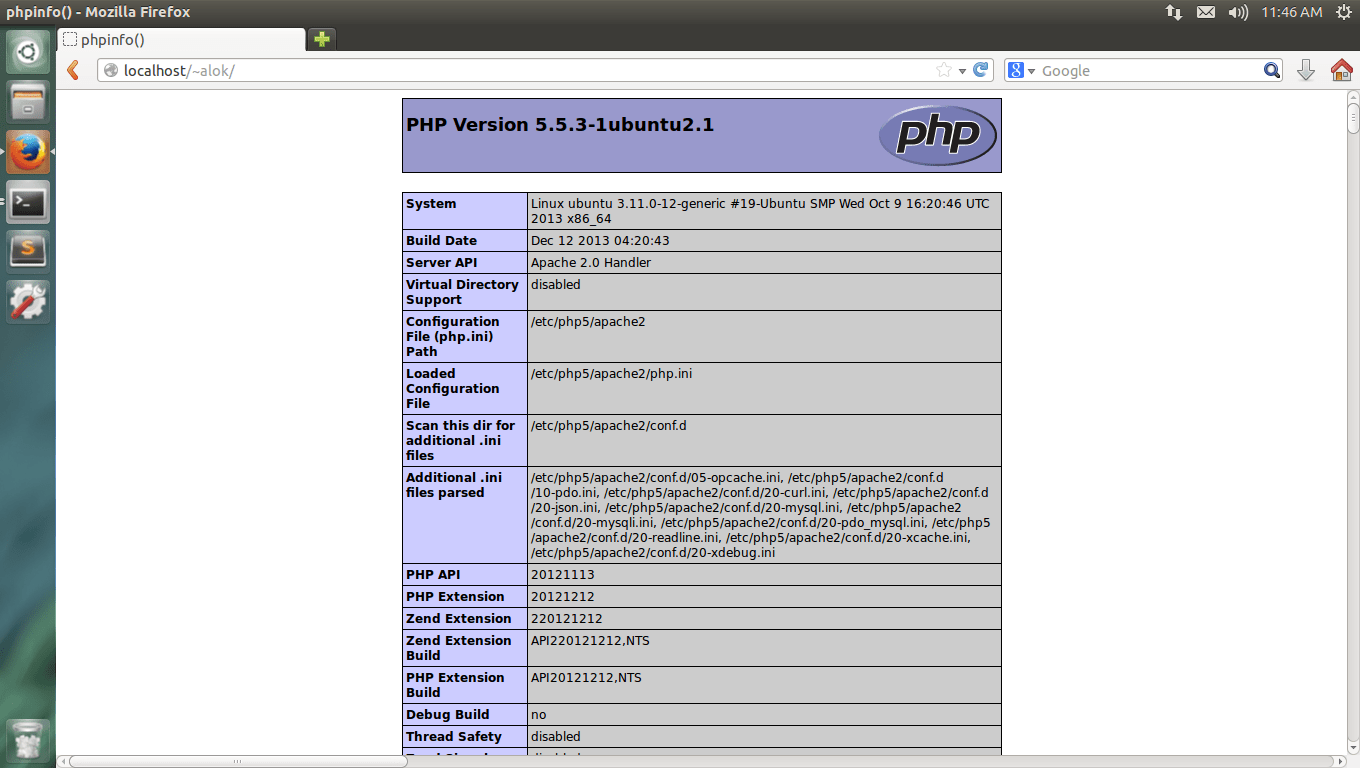Reload the page with the refresh icon
This screenshot has height=768, width=1360.
981,70
